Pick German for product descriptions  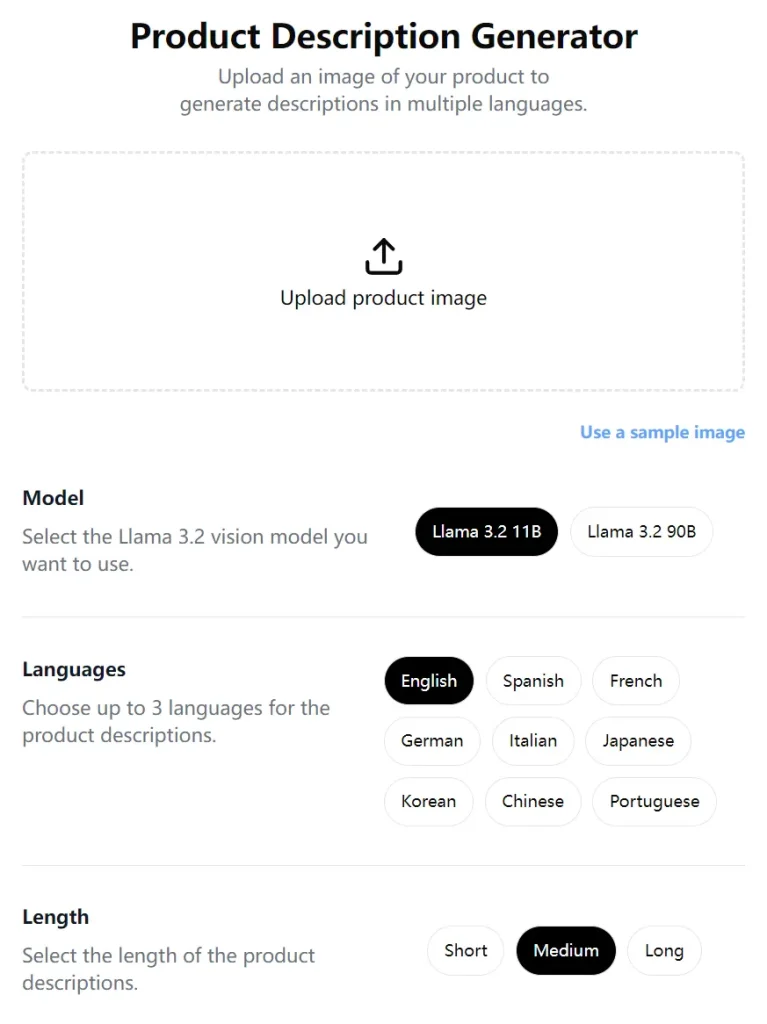(432, 741)
